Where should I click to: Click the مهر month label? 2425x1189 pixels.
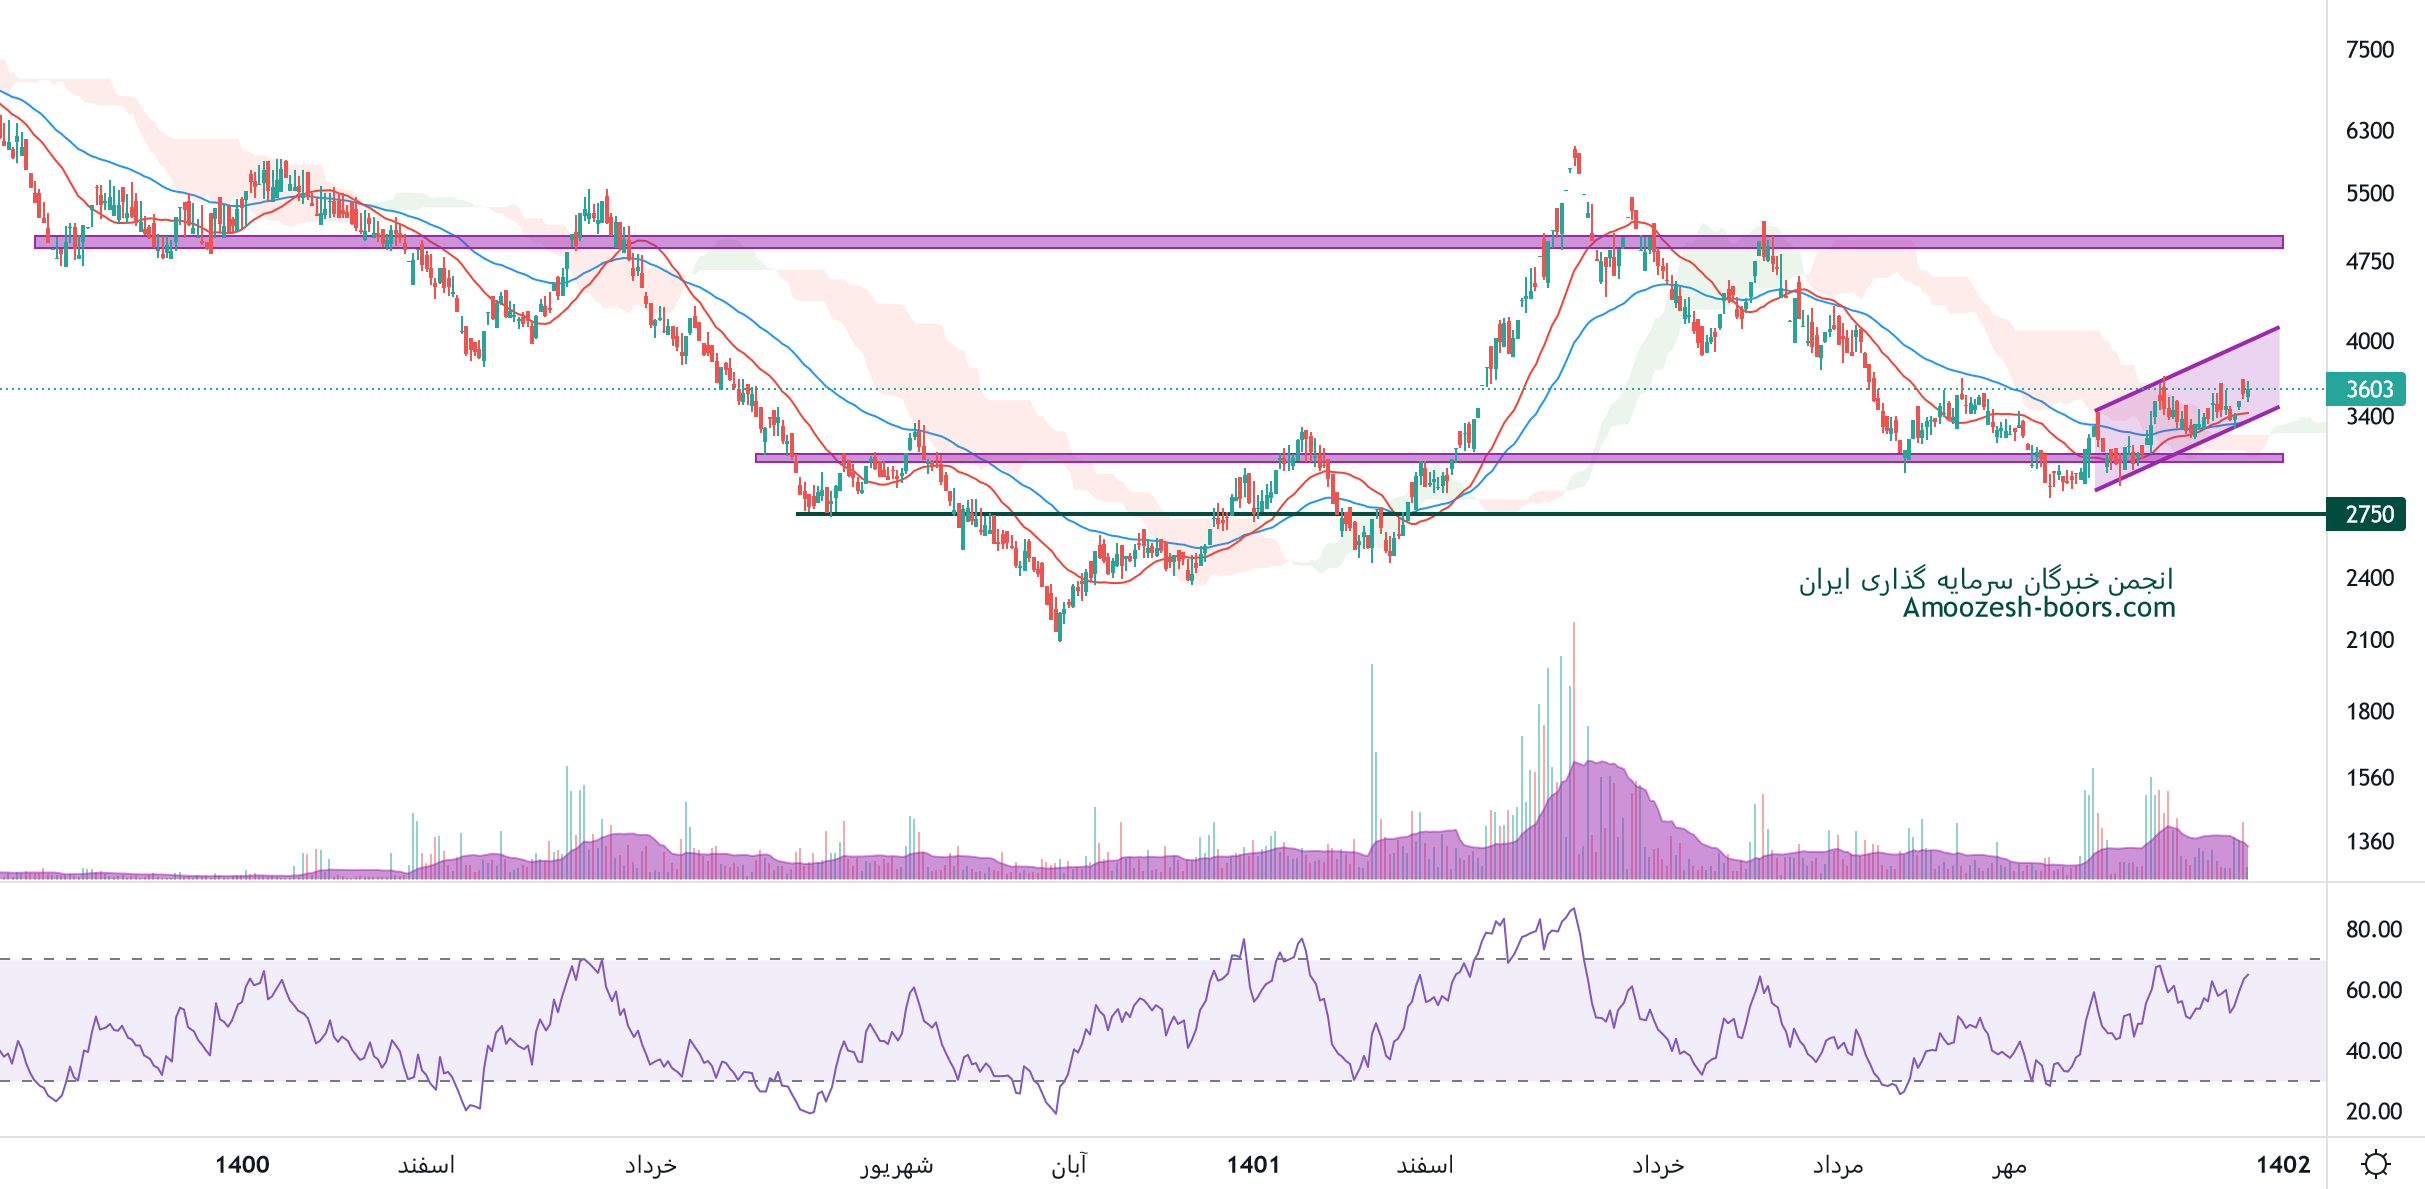(2008, 1165)
